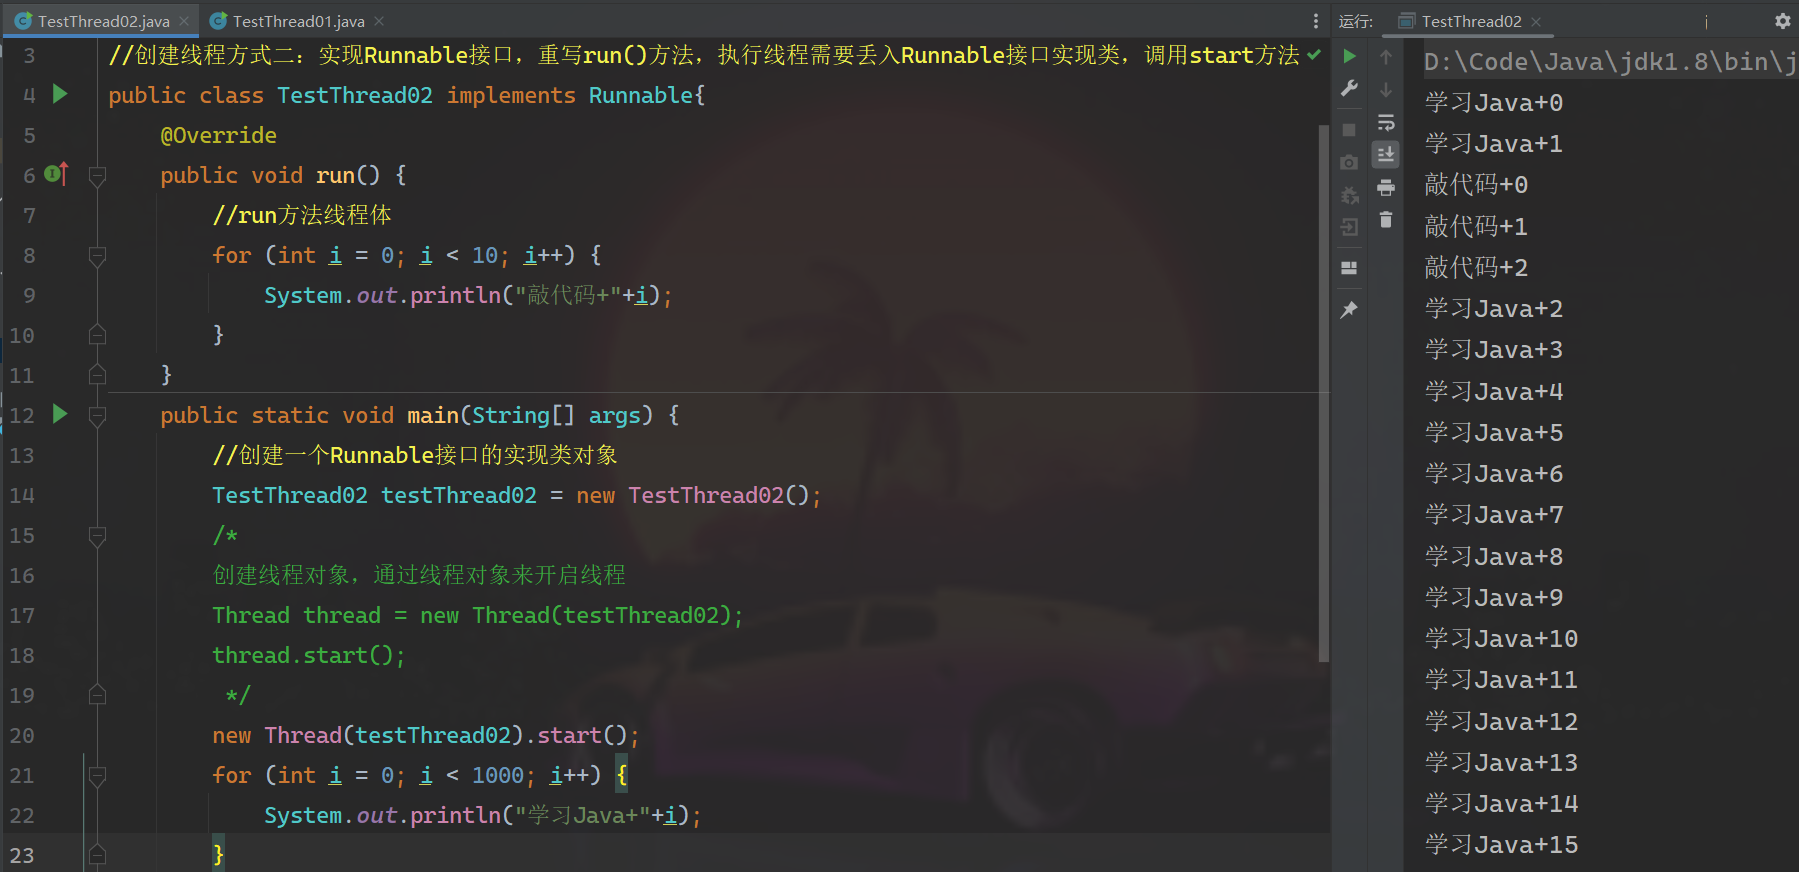Click console output line 学习Java+15

1501,845
